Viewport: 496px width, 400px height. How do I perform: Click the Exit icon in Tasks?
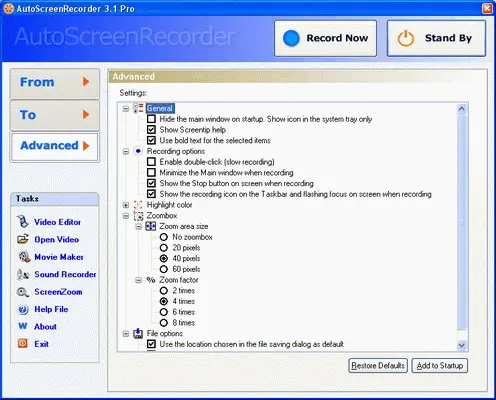tap(23, 343)
